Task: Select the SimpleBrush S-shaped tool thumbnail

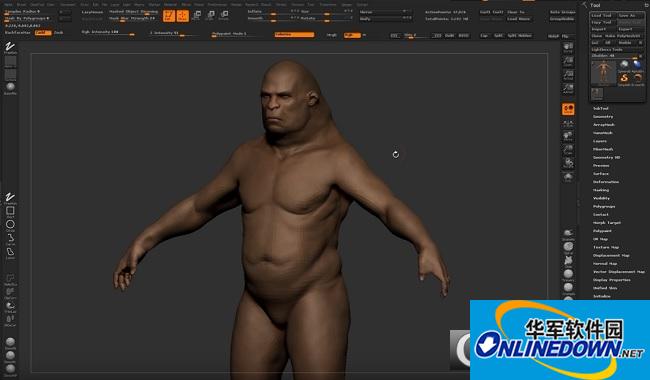Action: (624, 79)
